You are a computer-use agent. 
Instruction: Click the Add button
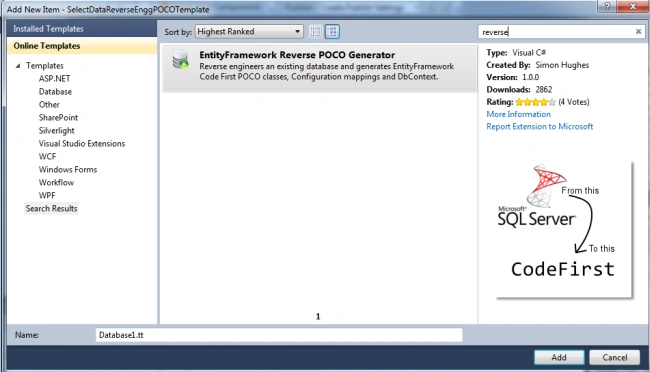(x=559, y=357)
